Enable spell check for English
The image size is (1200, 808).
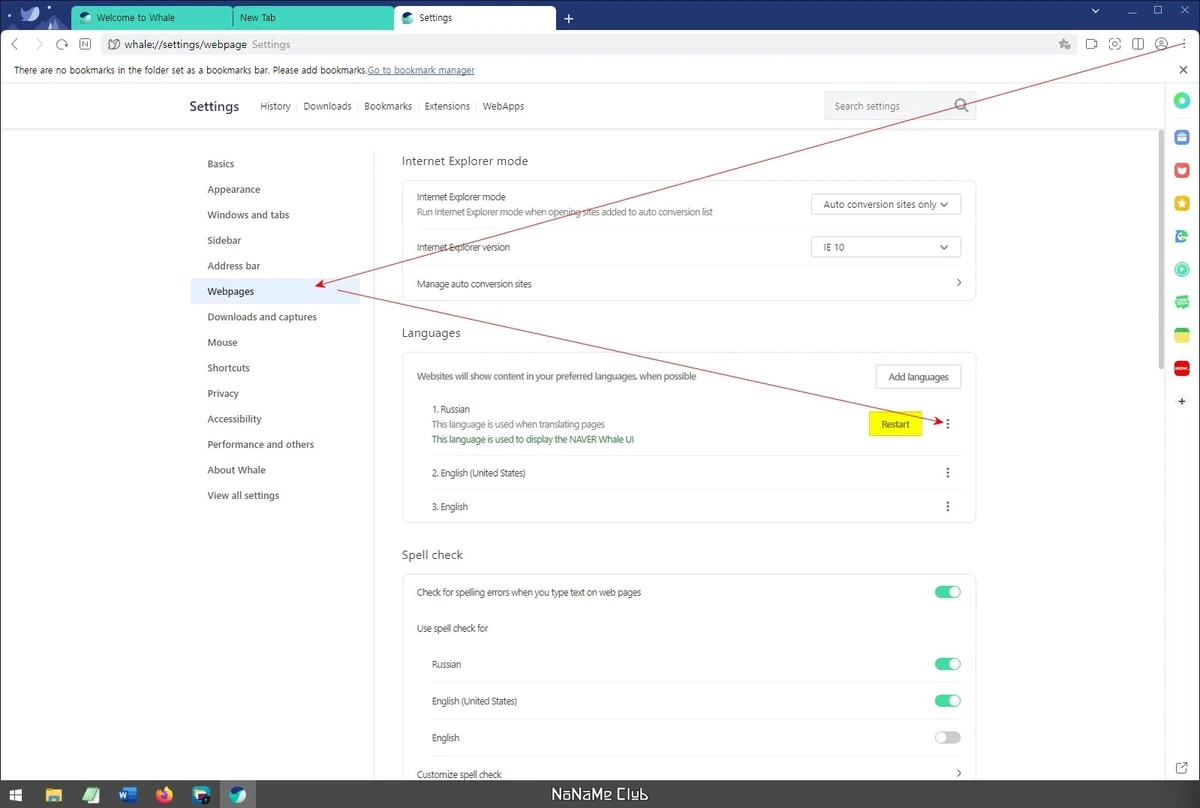click(x=947, y=737)
